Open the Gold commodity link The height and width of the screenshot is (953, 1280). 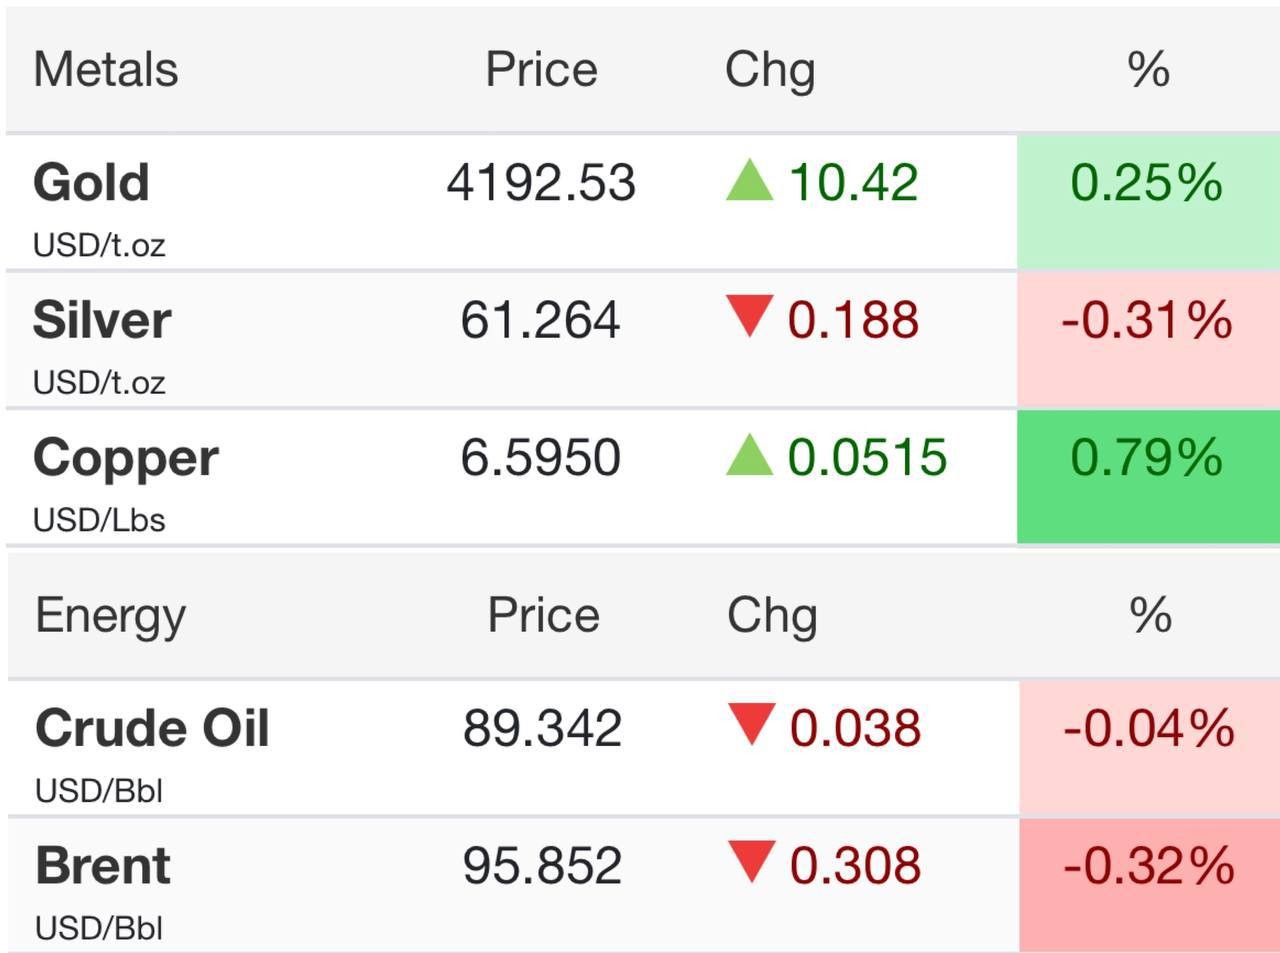[x=91, y=182]
